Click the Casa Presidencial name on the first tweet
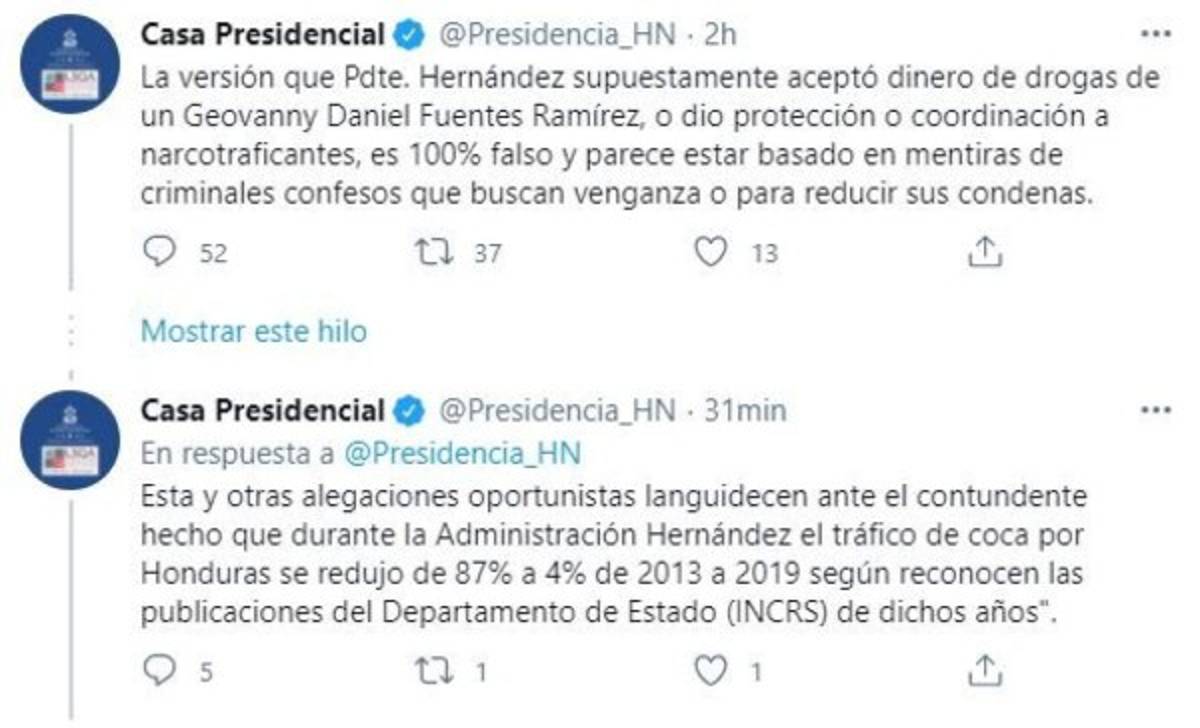Viewport: 1200px width, 728px height. pos(262,35)
